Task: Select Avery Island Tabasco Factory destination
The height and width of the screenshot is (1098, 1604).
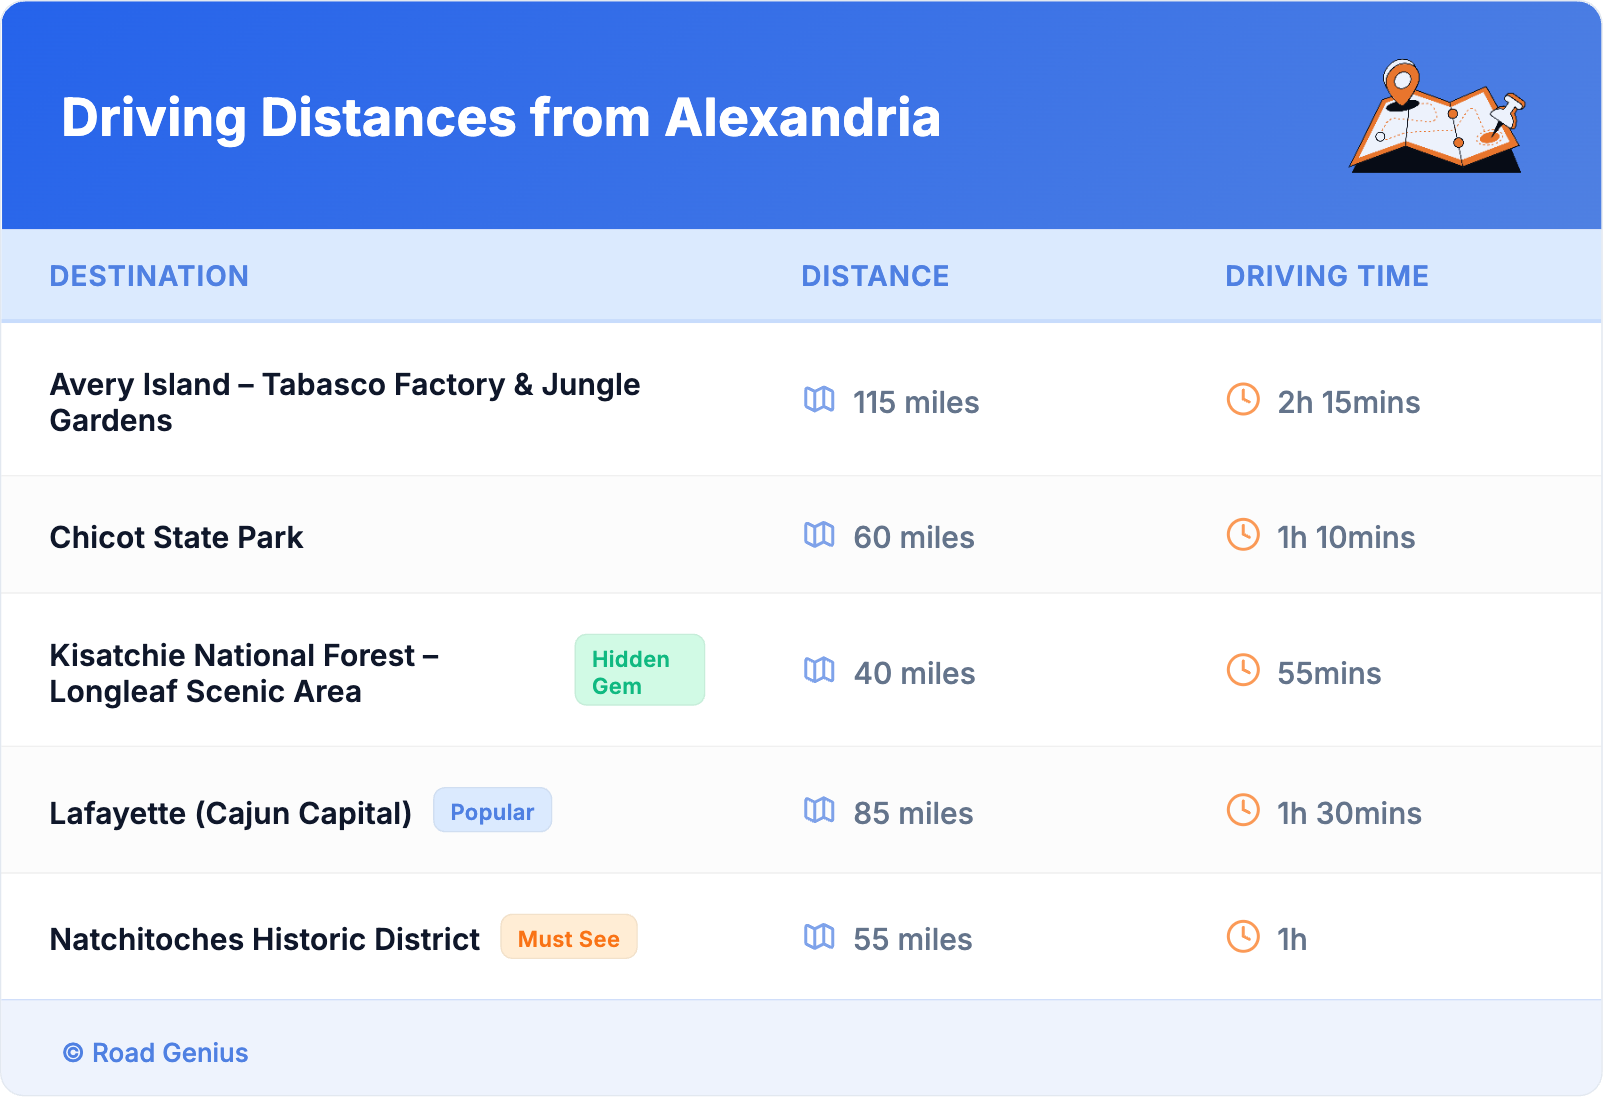Action: tap(344, 402)
